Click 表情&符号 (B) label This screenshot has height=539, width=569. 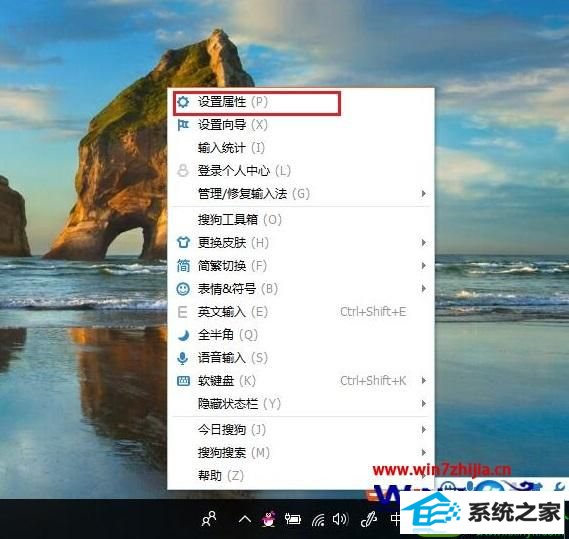pos(238,289)
